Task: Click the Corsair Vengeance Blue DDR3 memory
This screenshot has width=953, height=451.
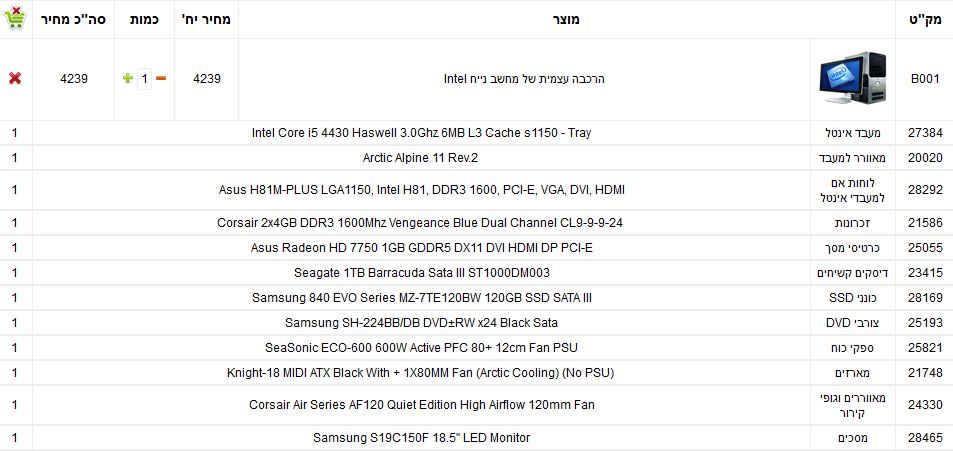Action: click(x=421, y=222)
